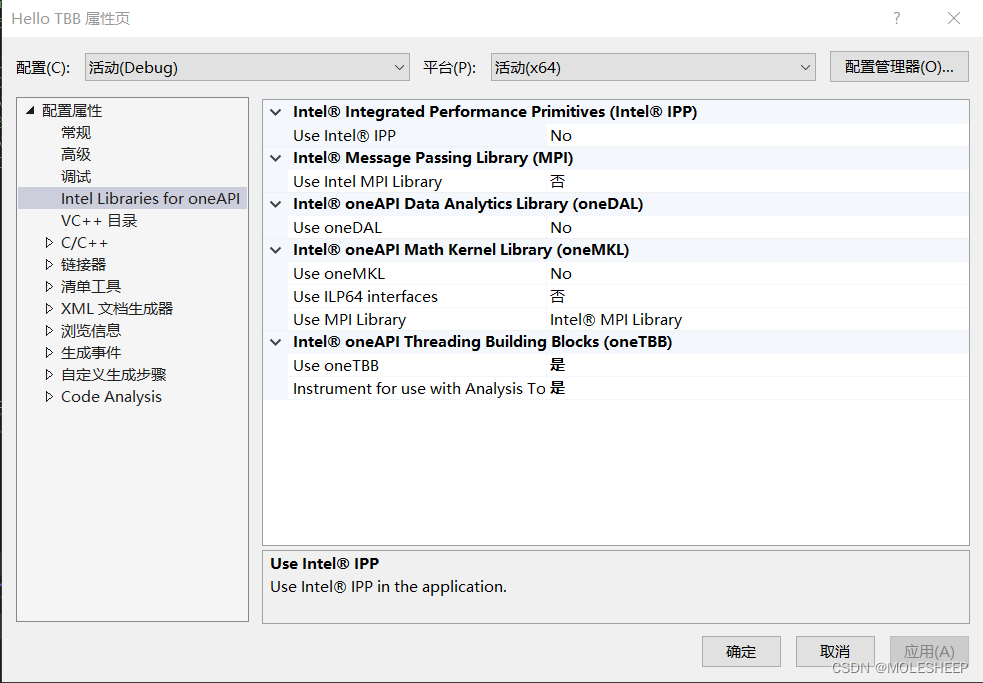Expand the 链接器 tree node
Viewport: 983px width, 683px height.
47,264
